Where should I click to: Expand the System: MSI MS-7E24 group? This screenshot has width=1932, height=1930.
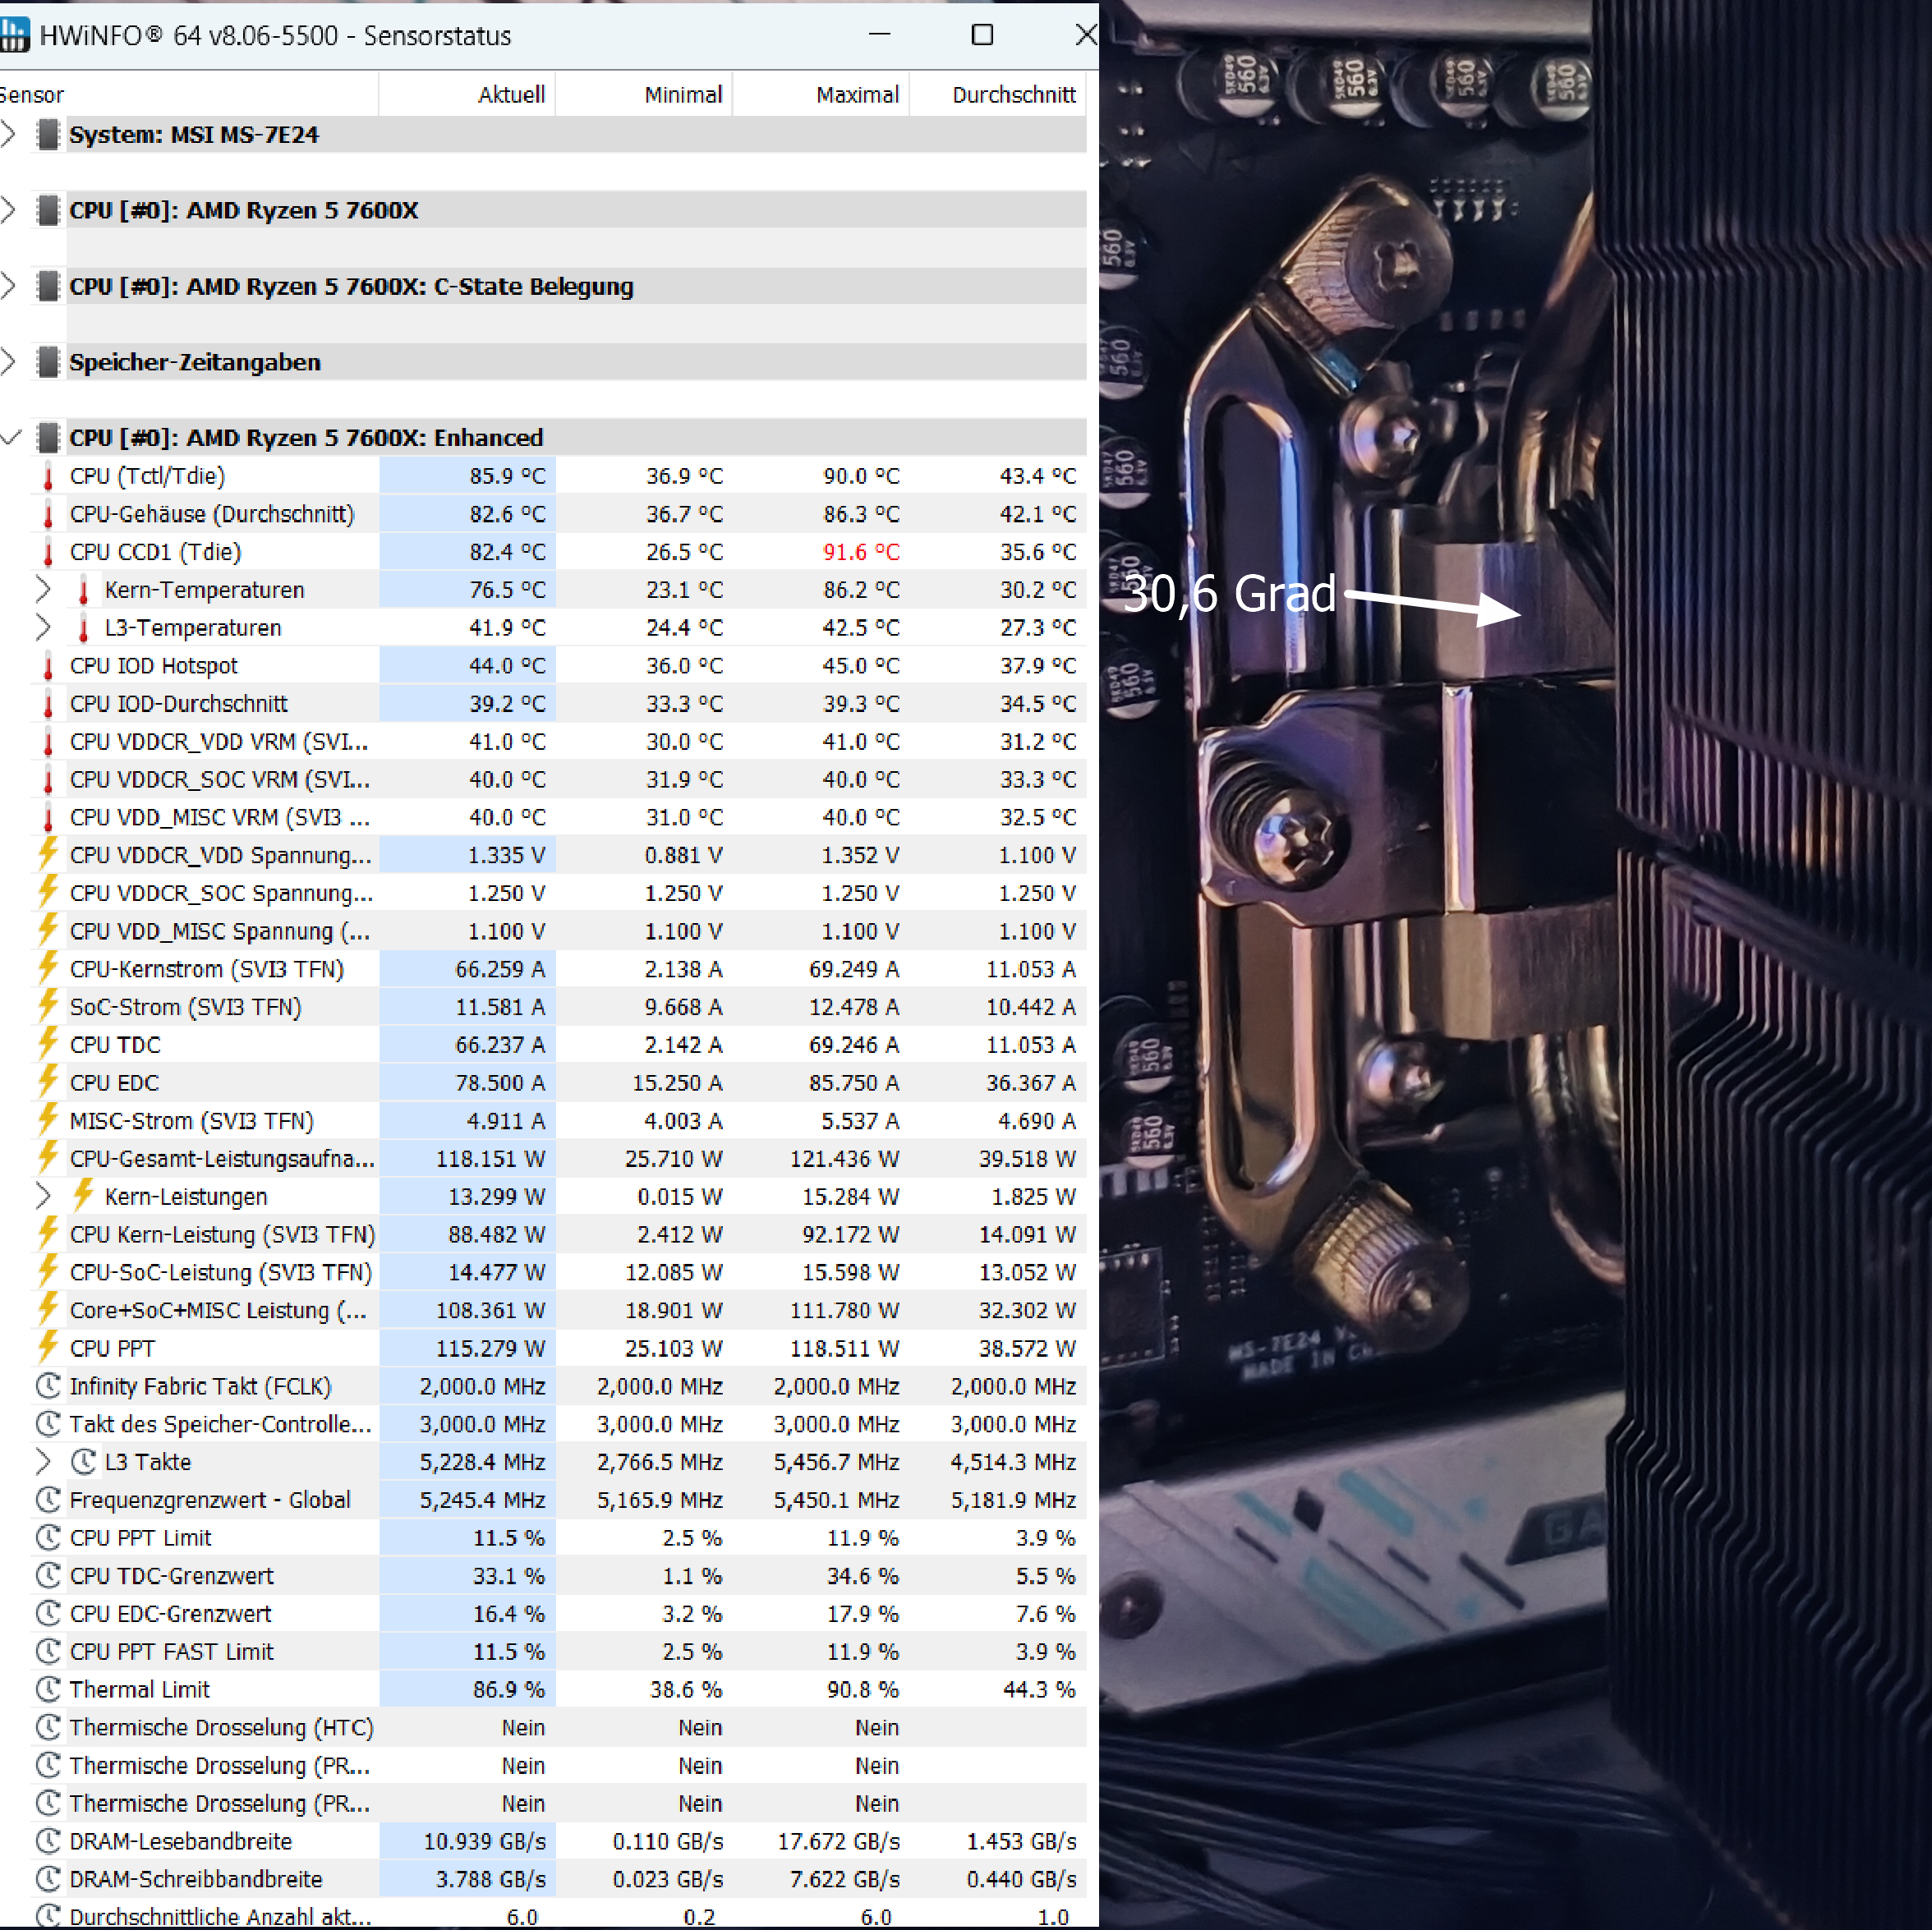click(9, 134)
